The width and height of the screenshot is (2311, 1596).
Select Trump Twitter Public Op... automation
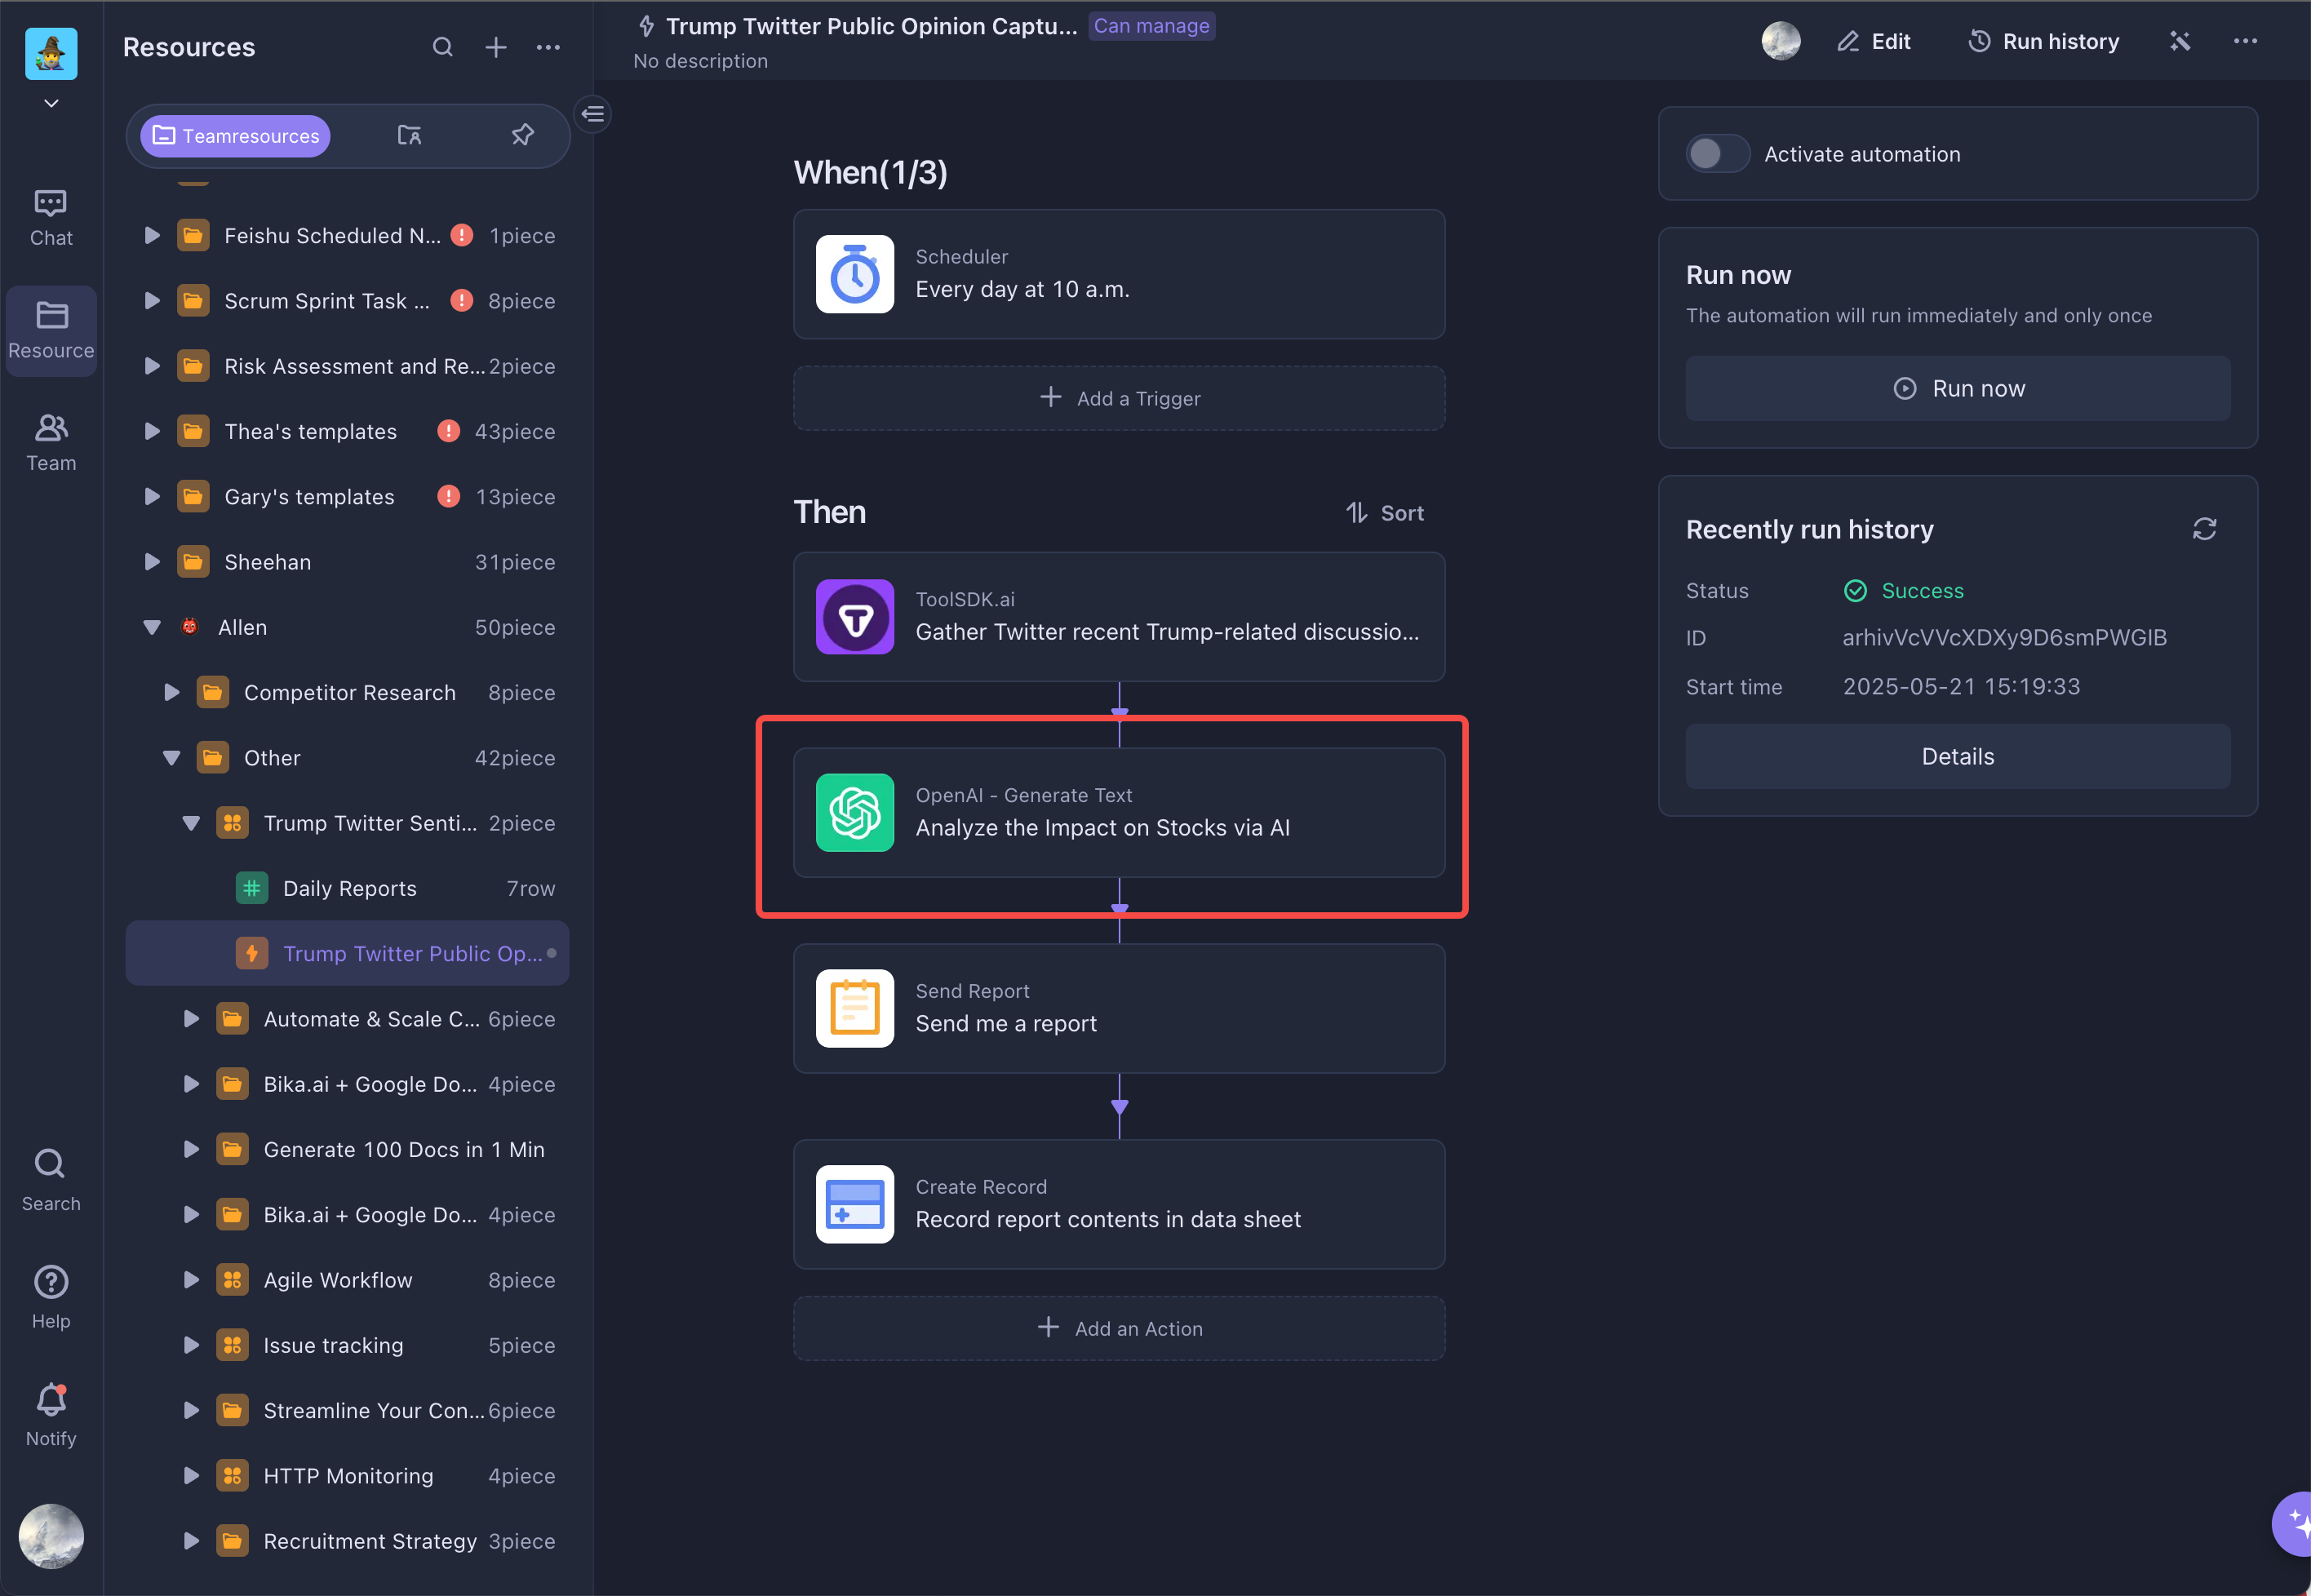tap(347, 953)
